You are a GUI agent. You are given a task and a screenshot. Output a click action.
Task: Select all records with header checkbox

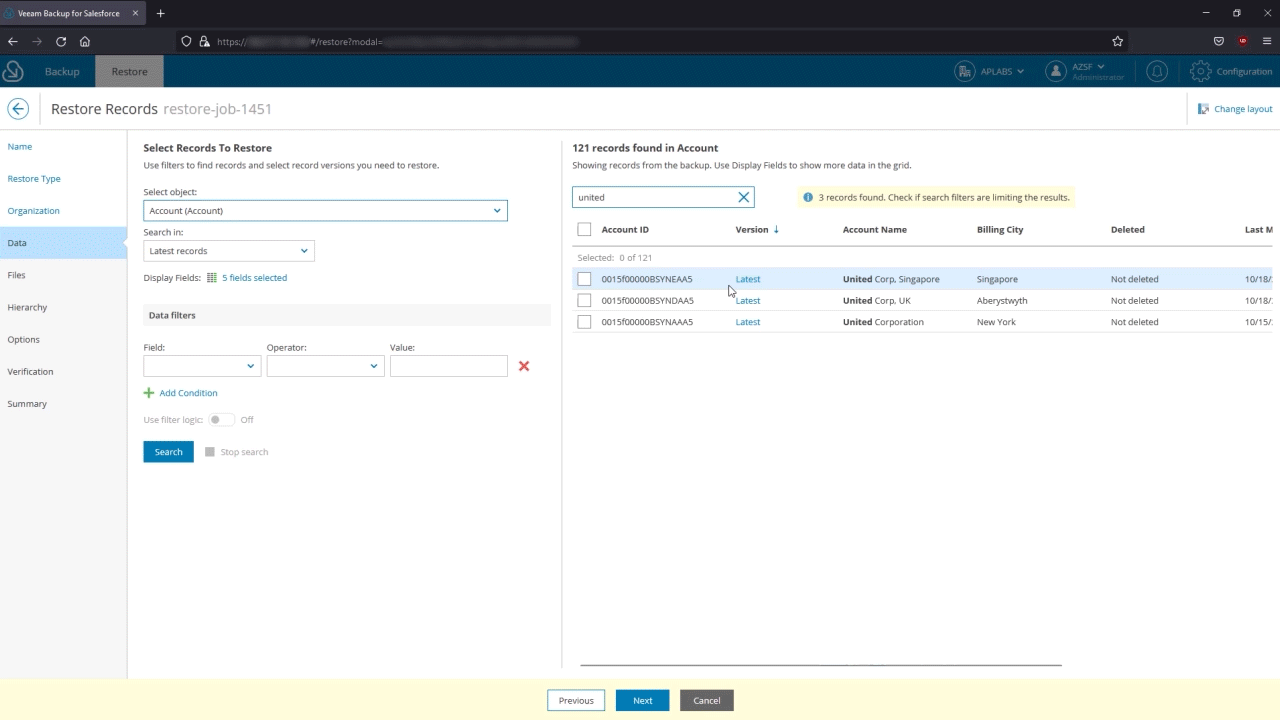pyautogui.click(x=584, y=230)
